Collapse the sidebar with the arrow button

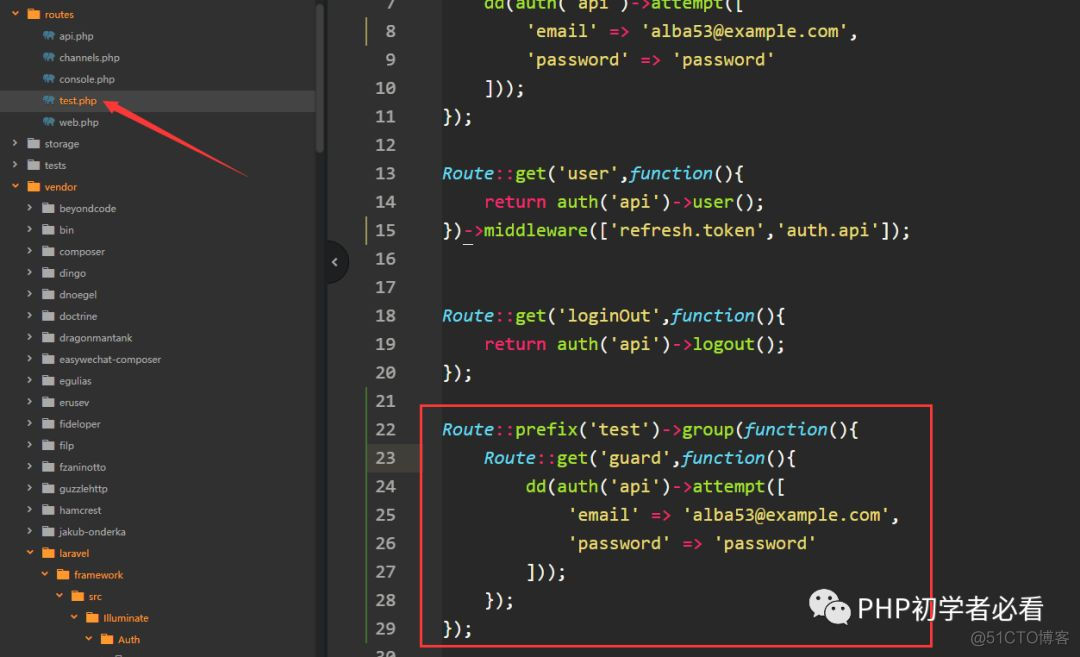(335, 262)
